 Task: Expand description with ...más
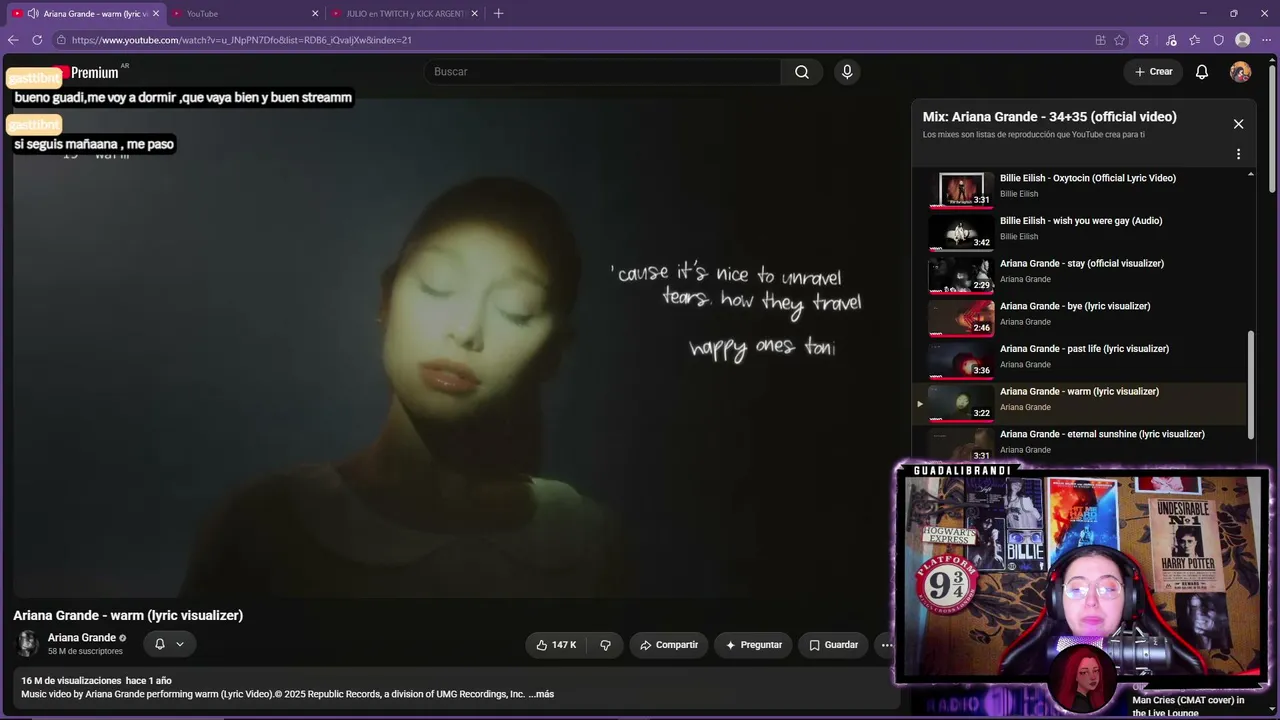pos(541,694)
